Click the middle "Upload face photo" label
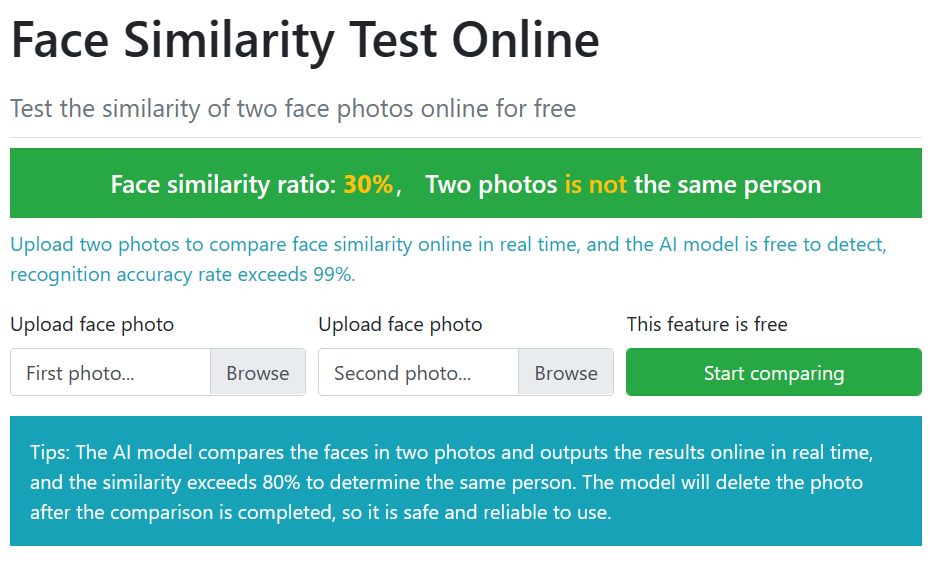 (x=400, y=324)
